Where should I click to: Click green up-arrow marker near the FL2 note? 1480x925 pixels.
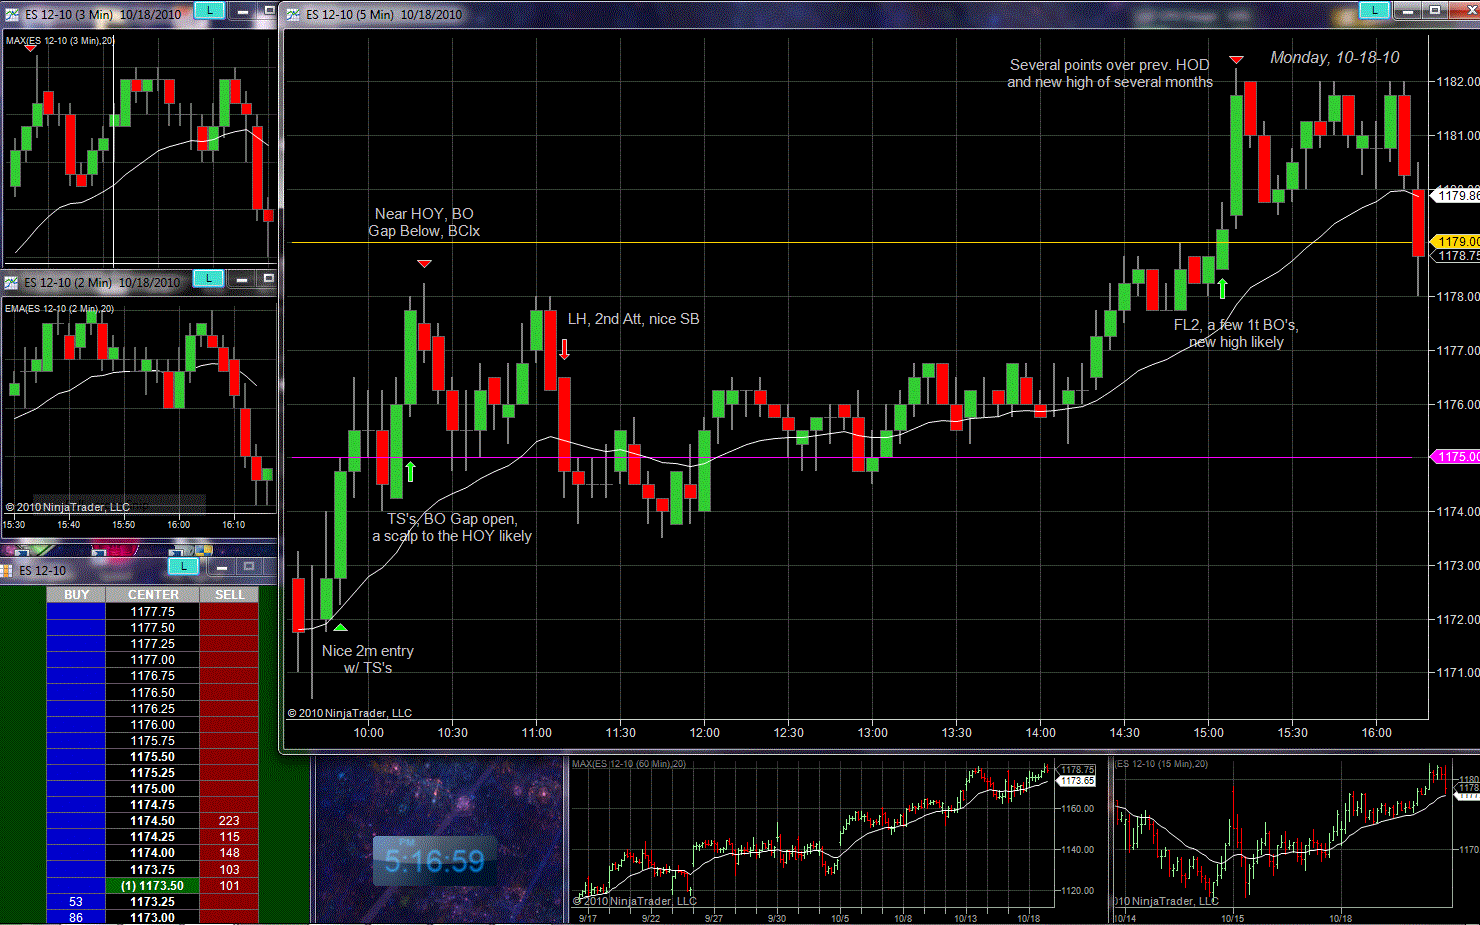1222,288
